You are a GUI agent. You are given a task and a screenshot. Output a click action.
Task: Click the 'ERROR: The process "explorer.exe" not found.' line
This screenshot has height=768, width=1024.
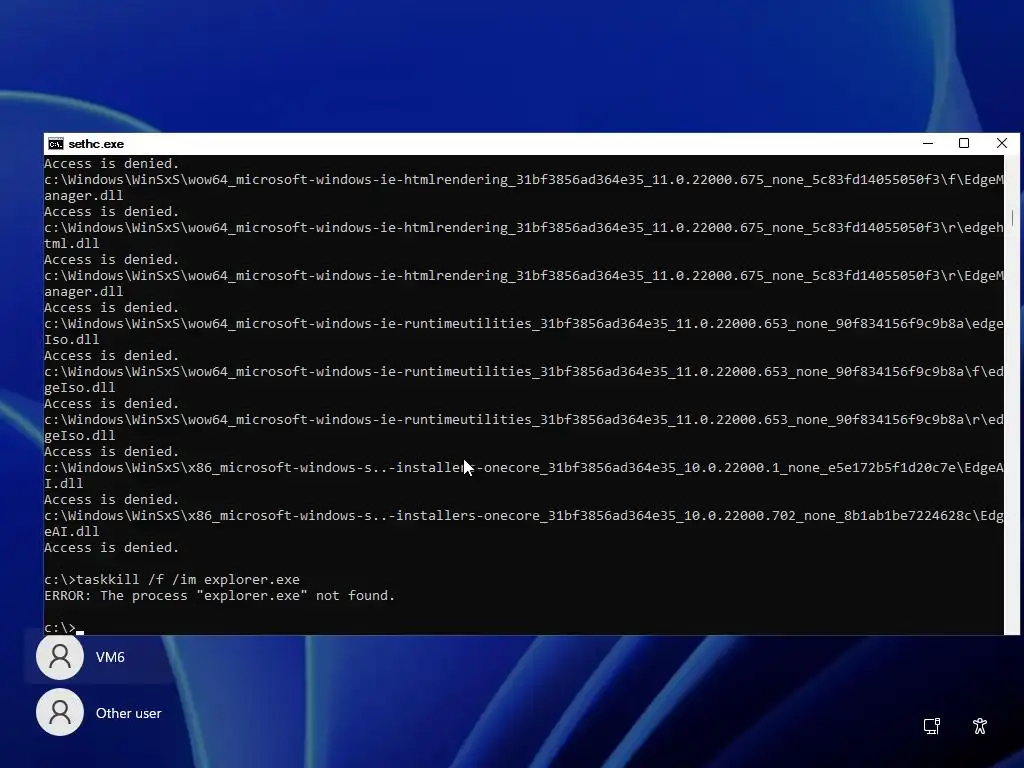219,596
